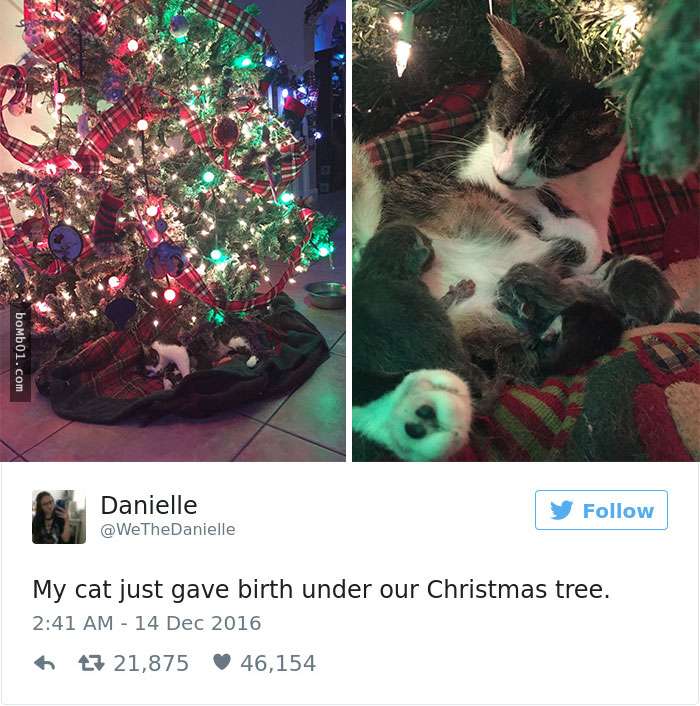Click the 46,154 likes count
The image size is (700, 706).
(278, 663)
